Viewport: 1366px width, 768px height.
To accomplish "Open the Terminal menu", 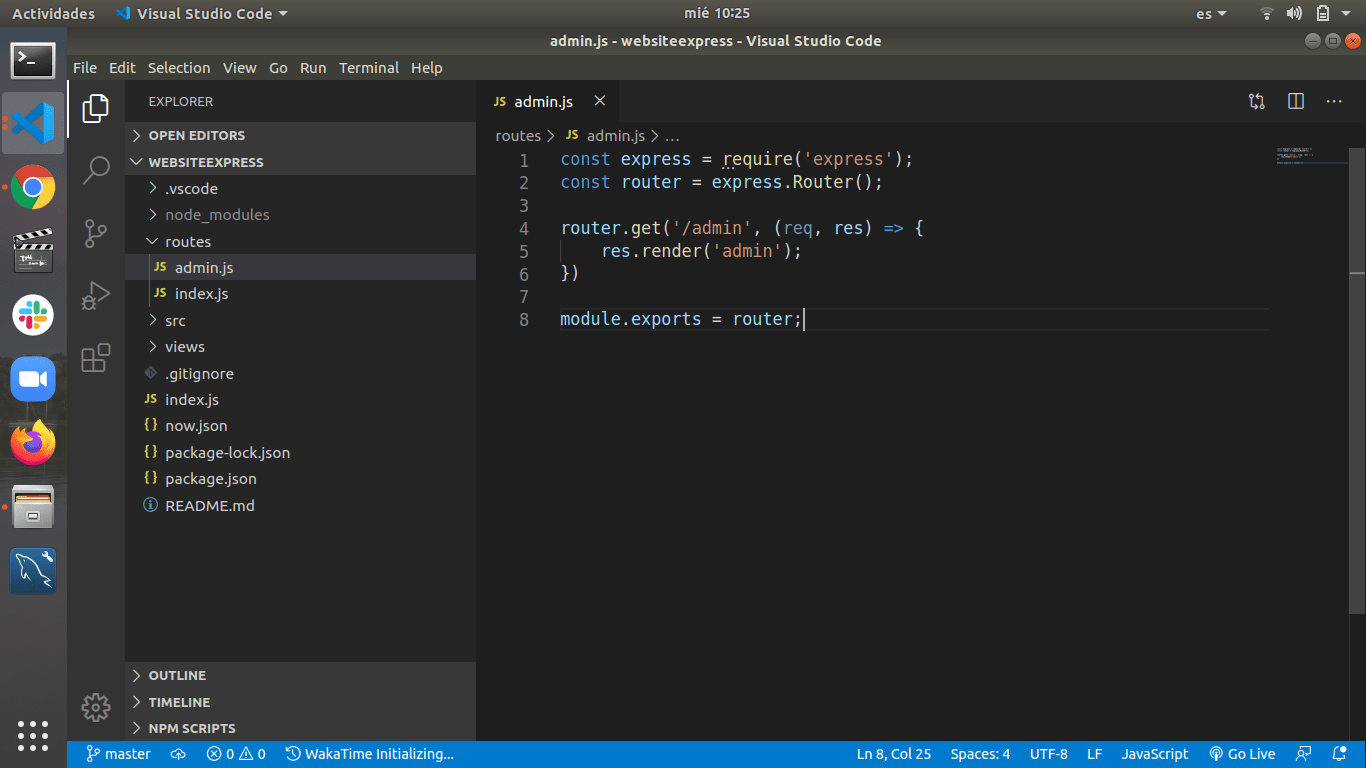I will pyautogui.click(x=369, y=68).
